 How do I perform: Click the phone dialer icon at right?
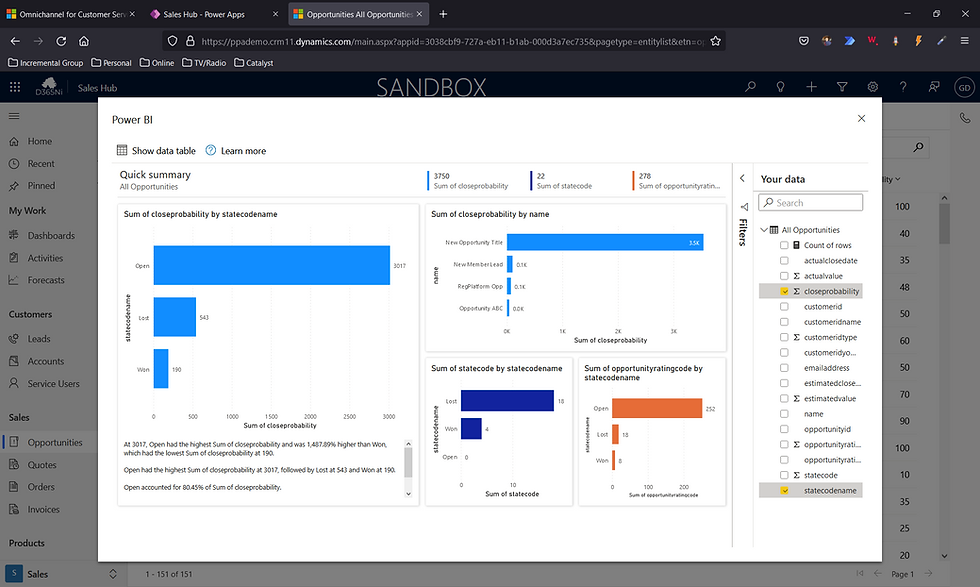[x=964, y=118]
